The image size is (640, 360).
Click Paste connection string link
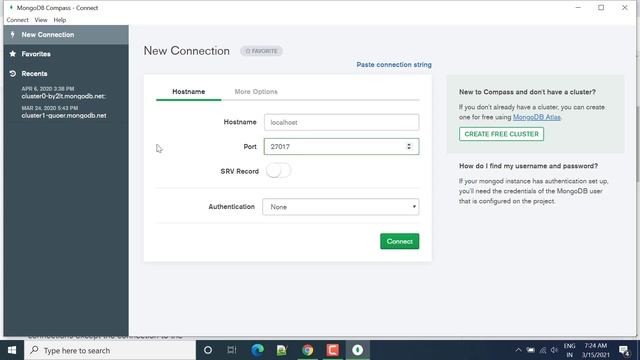point(394,65)
